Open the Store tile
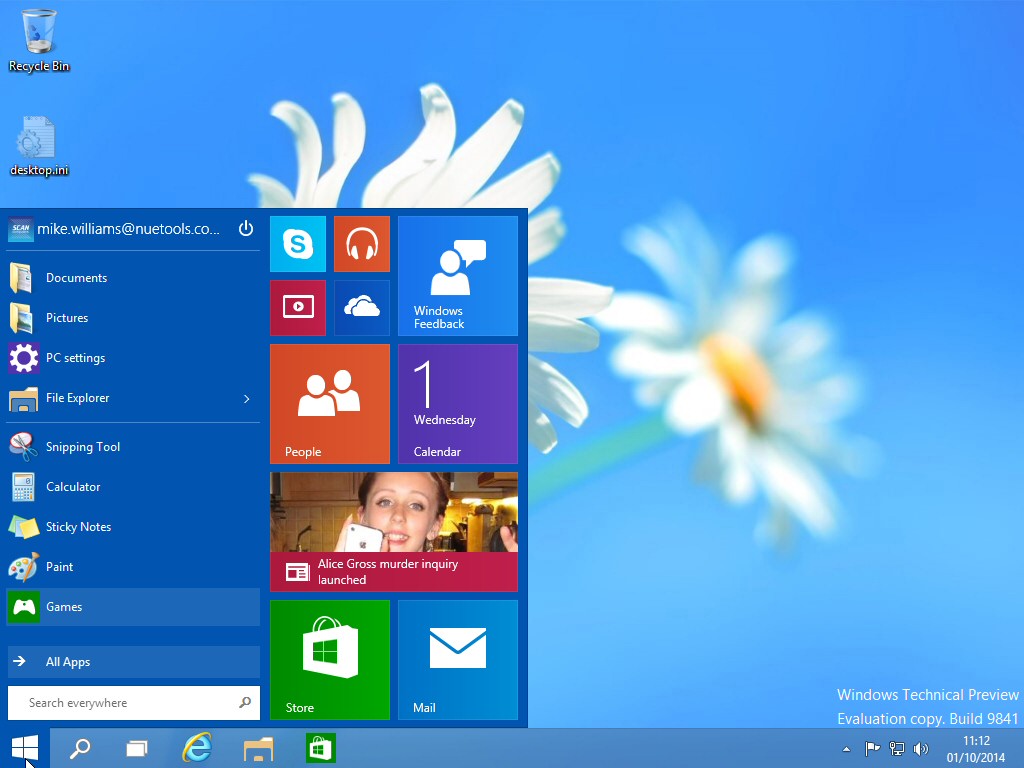 tap(329, 659)
